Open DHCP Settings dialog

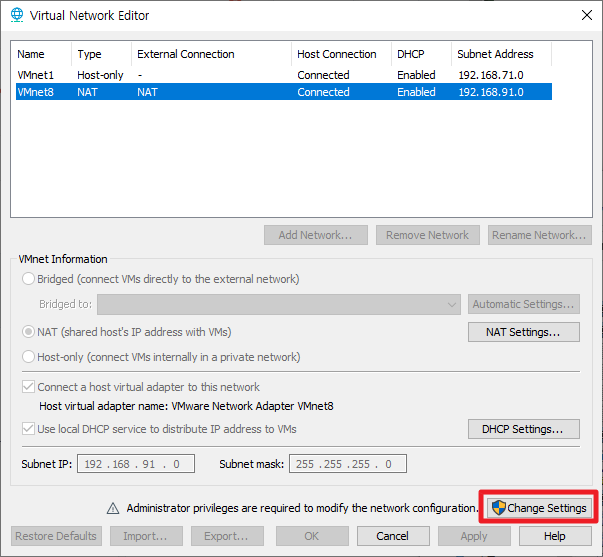(523, 429)
